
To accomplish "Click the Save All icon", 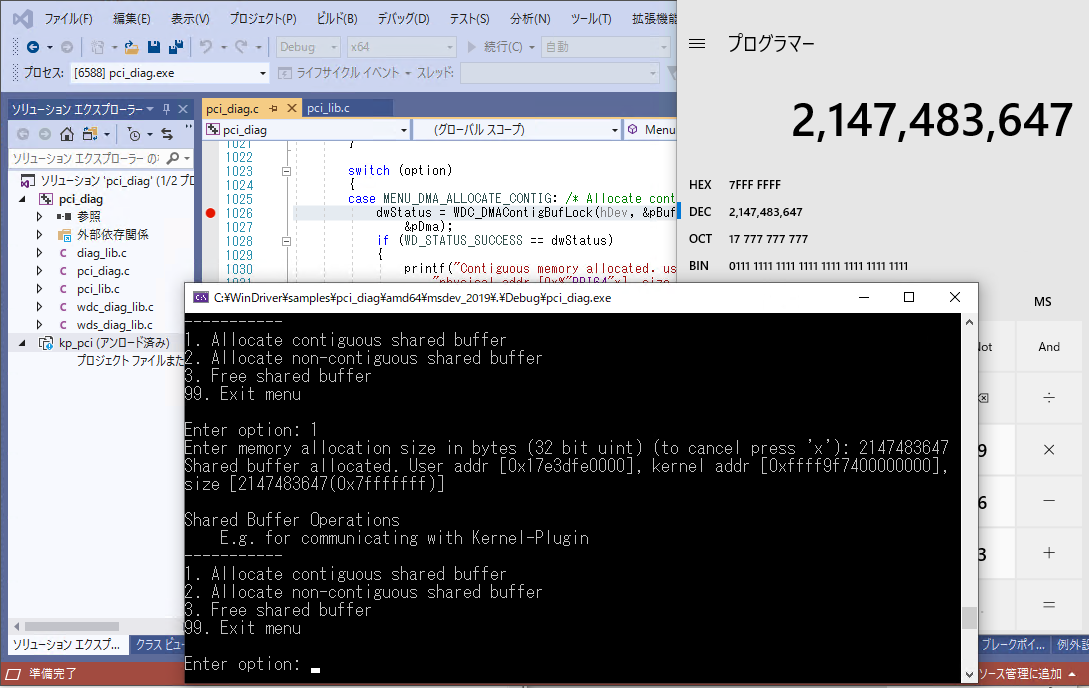I will click(x=176, y=47).
